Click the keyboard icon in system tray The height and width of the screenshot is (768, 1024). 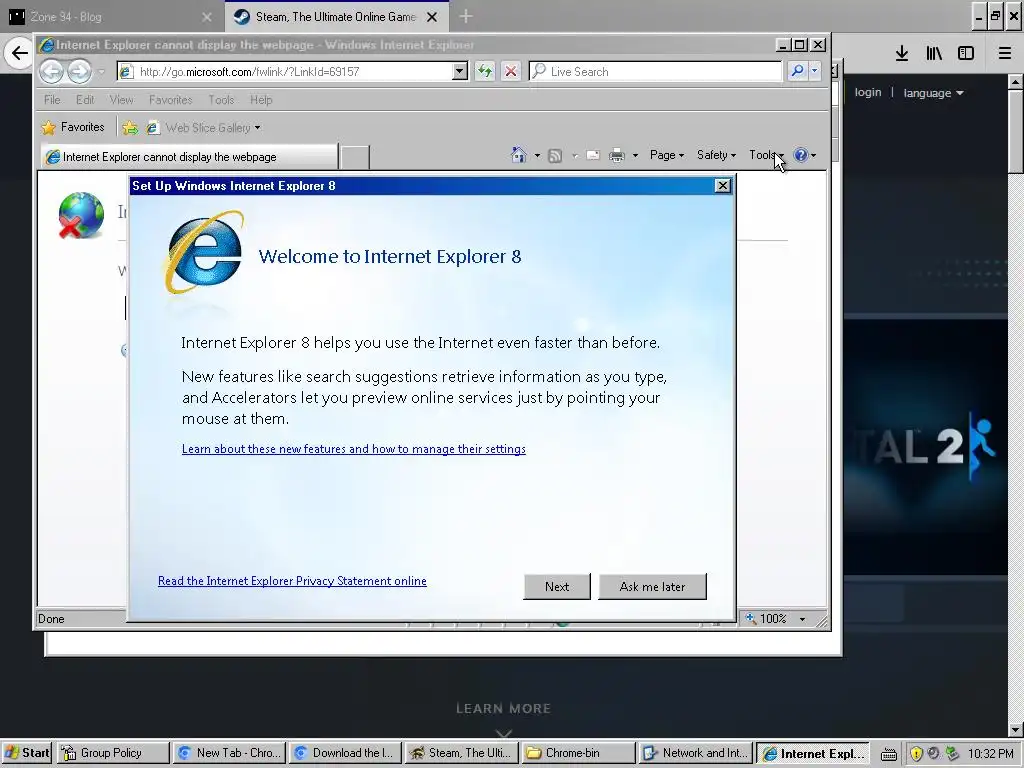(888, 754)
